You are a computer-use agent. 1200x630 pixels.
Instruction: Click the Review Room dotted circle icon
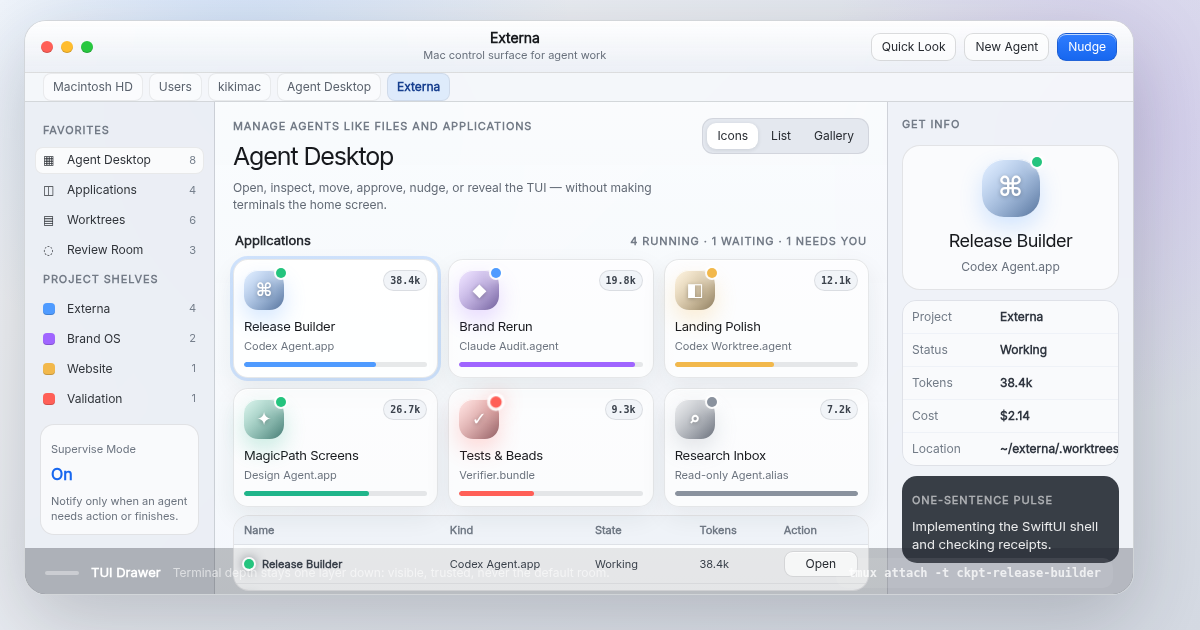(49, 250)
